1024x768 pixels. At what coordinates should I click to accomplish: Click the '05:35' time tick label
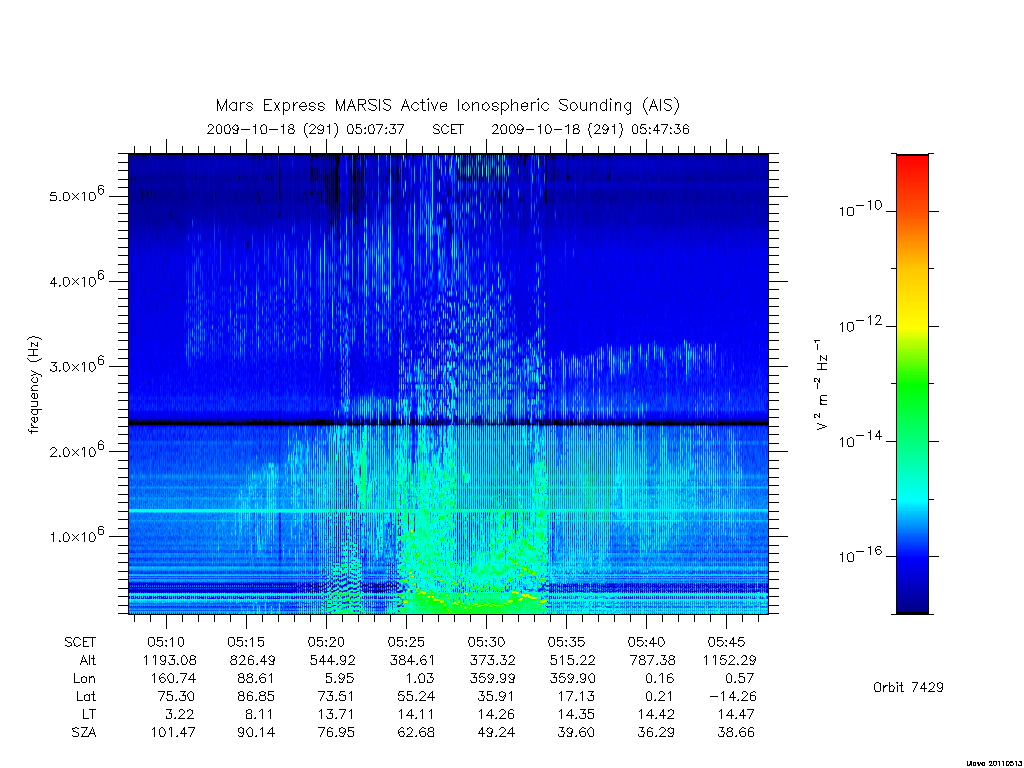pos(566,642)
